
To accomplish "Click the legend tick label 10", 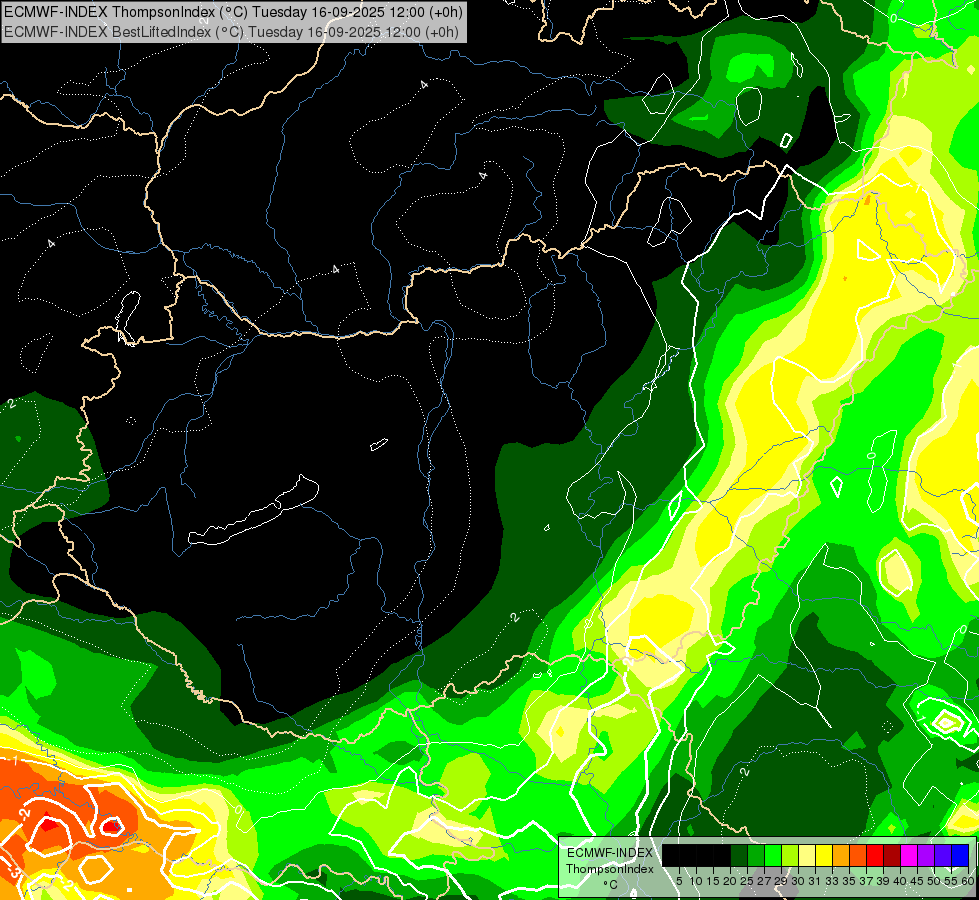I will (x=696, y=881).
